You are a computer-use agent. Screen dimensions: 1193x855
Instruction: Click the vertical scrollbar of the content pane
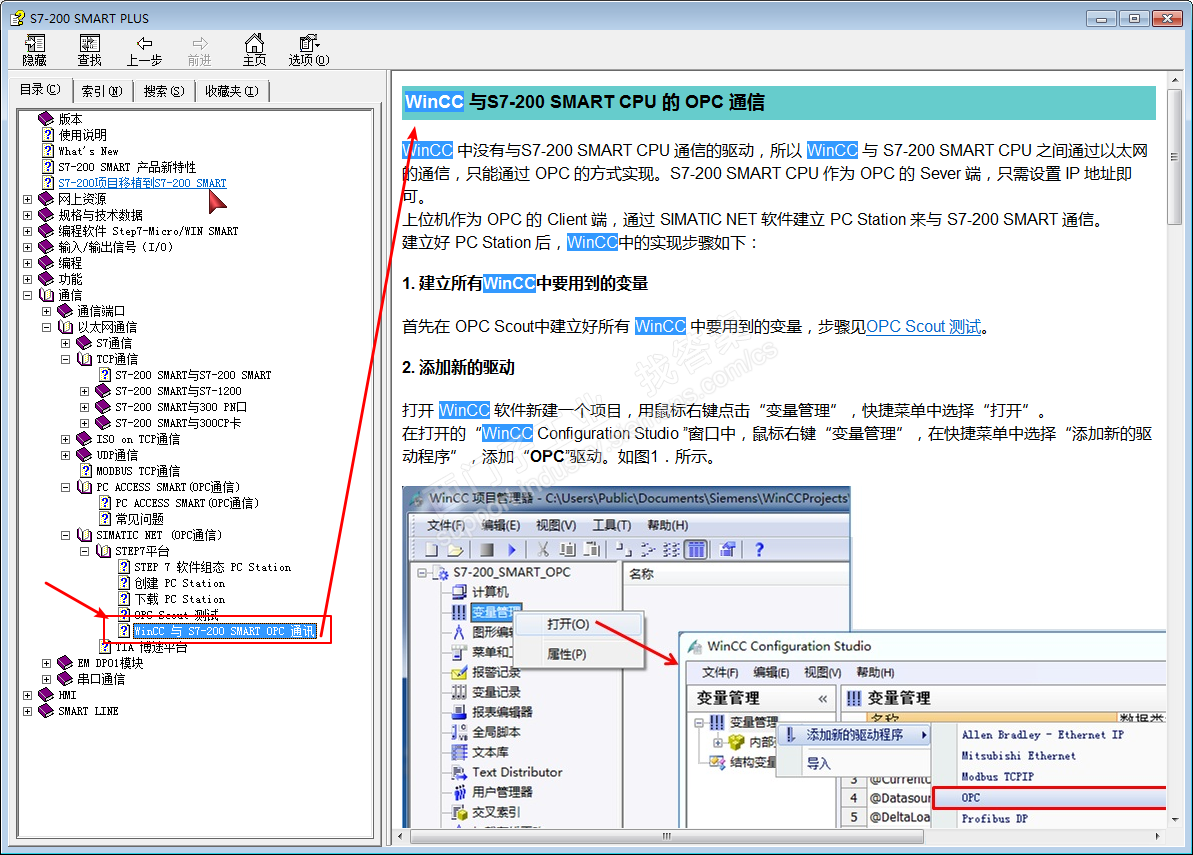[x=1175, y=449]
